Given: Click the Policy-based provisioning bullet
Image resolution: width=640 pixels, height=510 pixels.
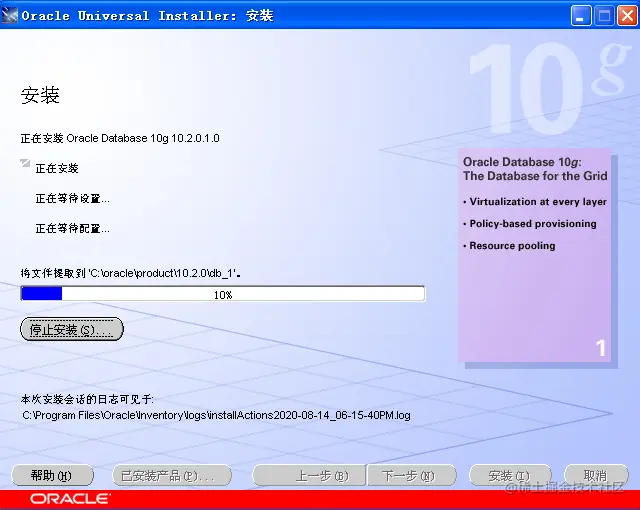Looking at the screenshot, I should coord(530,224).
